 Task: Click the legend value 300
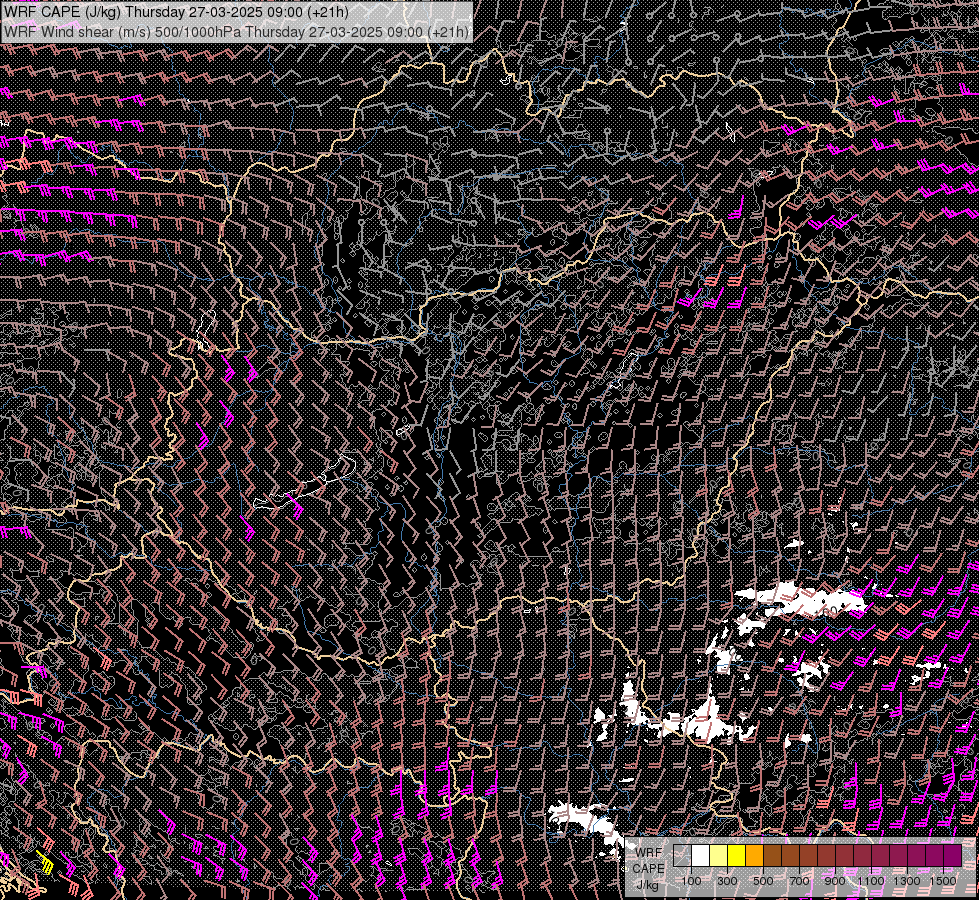pos(727,881)
